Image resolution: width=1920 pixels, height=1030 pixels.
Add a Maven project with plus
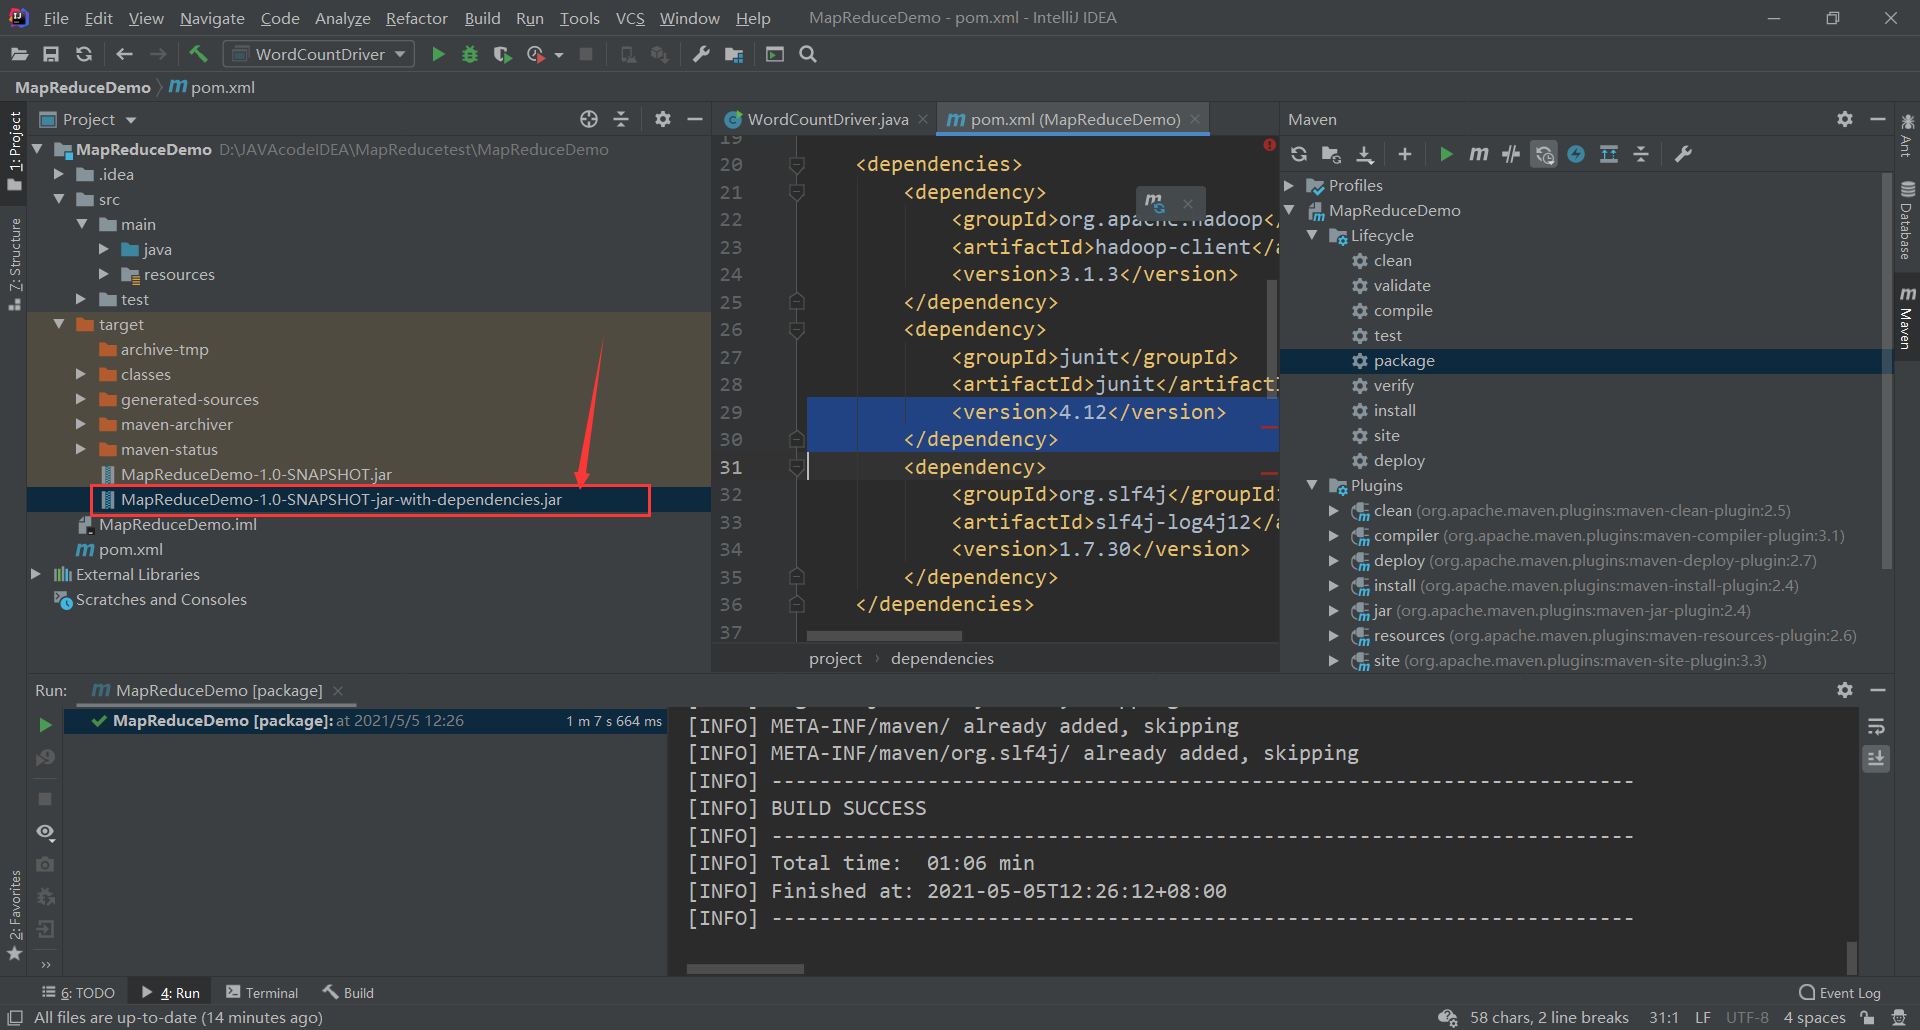[x=1404, y=154]
